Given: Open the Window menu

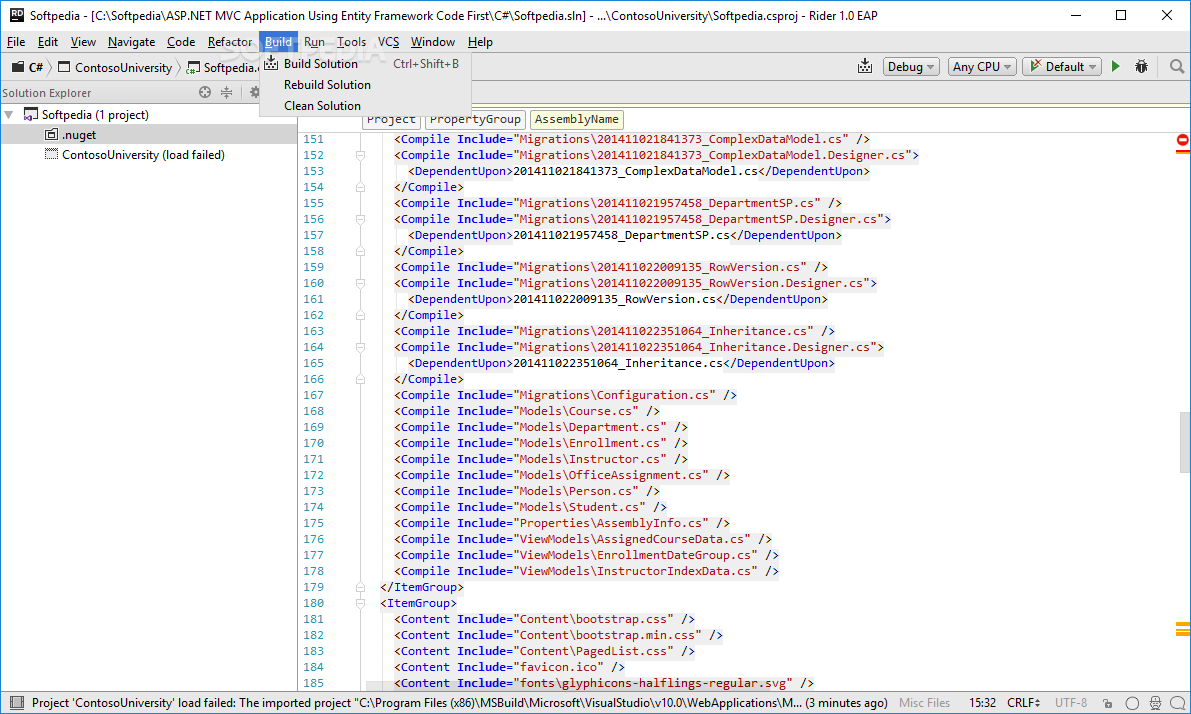Looking at the screenshot, I should (433, 42).
